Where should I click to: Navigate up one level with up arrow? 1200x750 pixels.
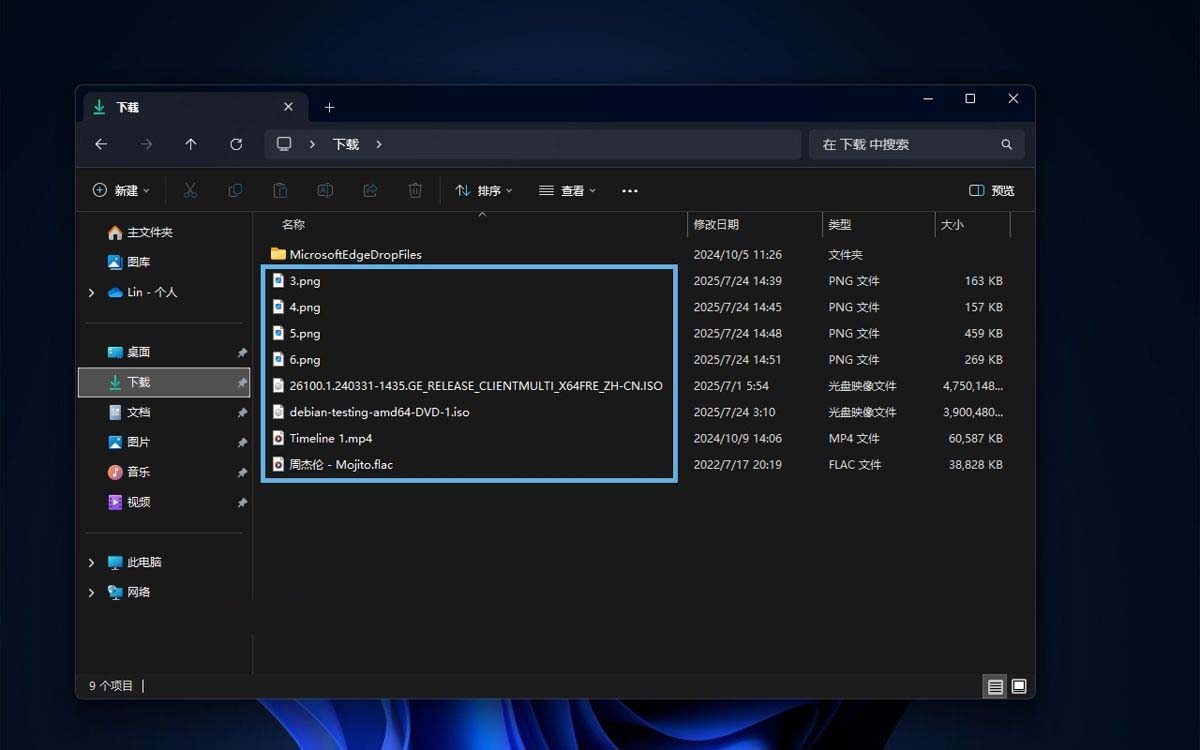[x=191, y=144]
